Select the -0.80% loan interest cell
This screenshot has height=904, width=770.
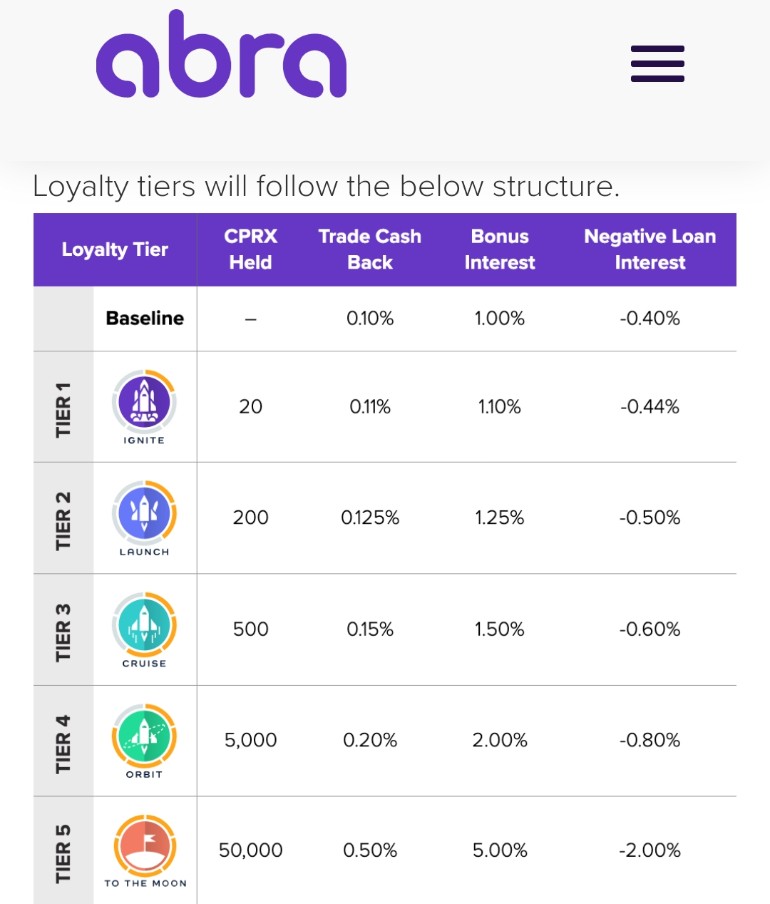pos(650,740)
